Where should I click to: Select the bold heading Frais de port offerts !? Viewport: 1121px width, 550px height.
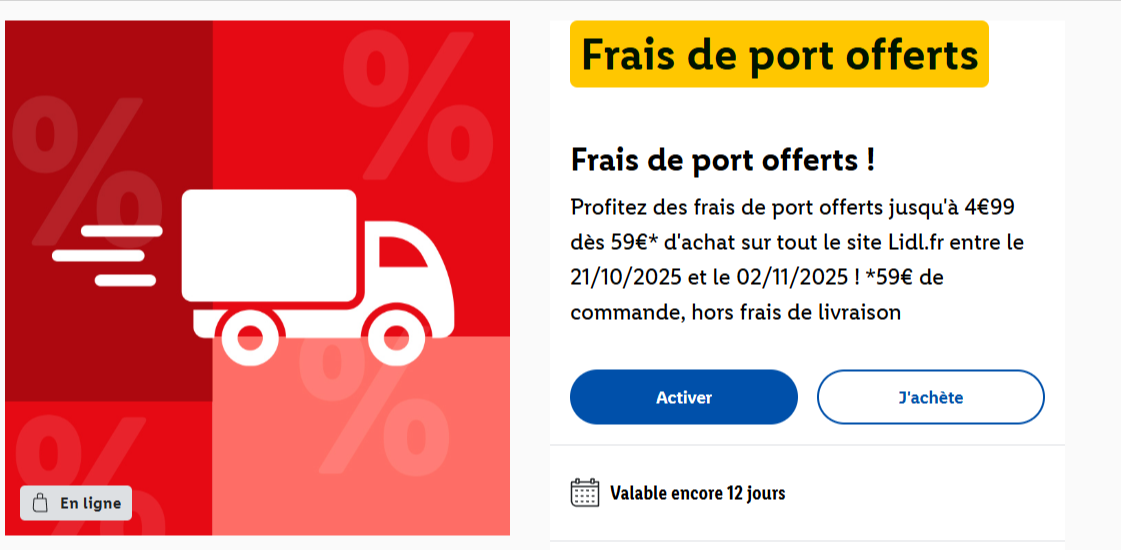(723, 160)
